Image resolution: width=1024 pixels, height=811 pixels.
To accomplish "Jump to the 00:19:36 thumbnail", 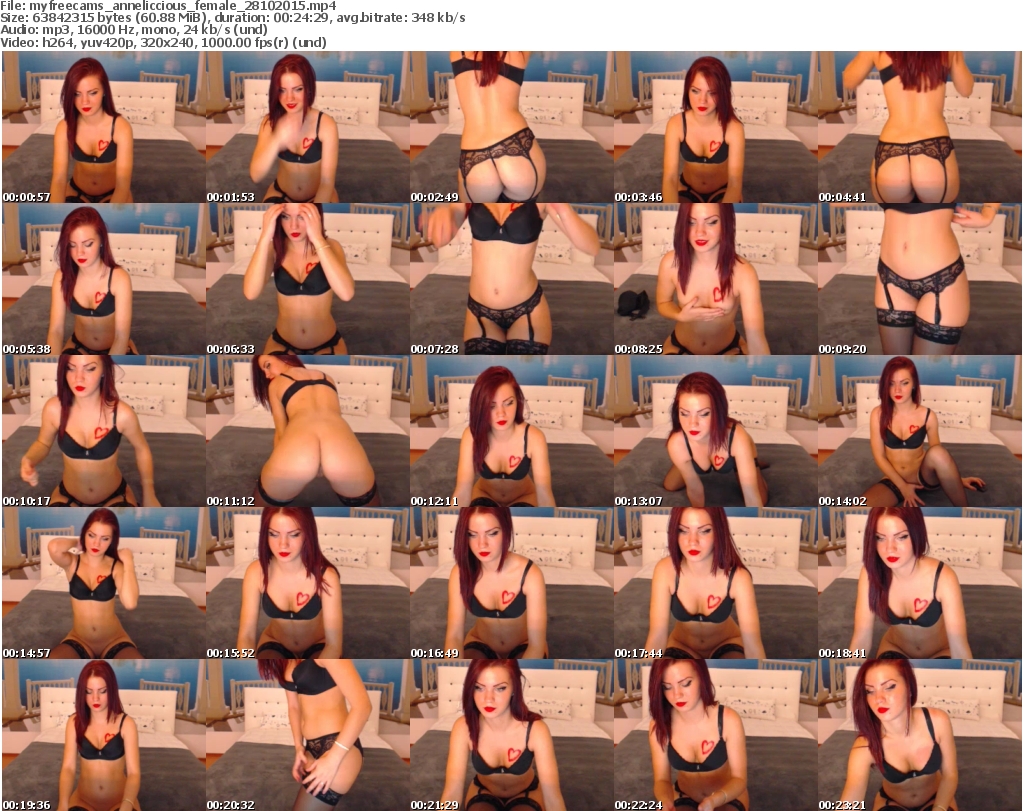I will pyautogui.click(x=104, y=735).
